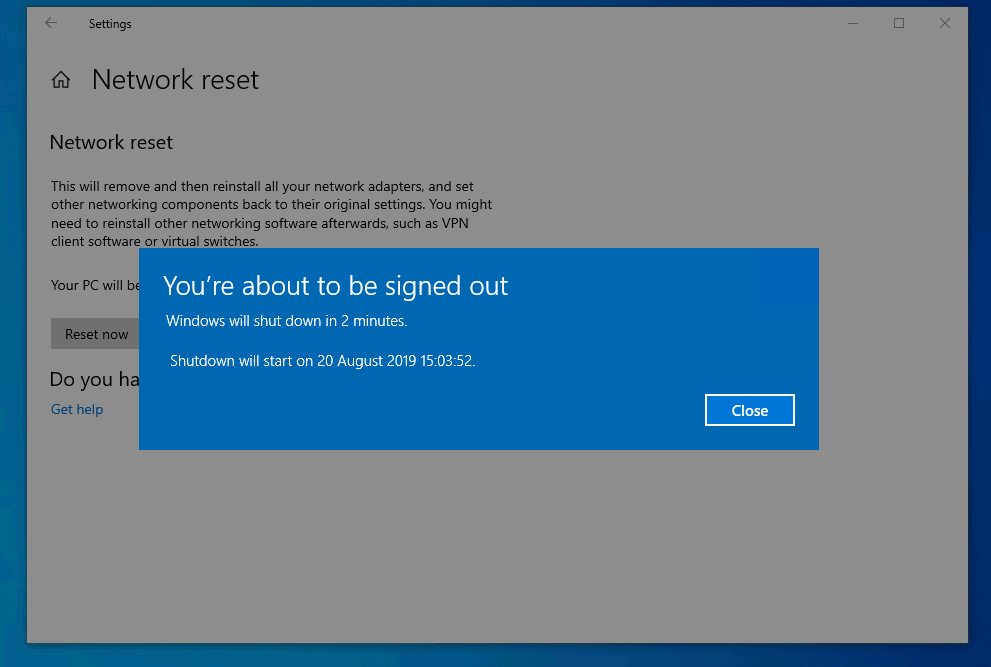Viewport: 991px width, 667px height.
Task: Go back using the Settings back arrow
Action: [x=51, y=23]
